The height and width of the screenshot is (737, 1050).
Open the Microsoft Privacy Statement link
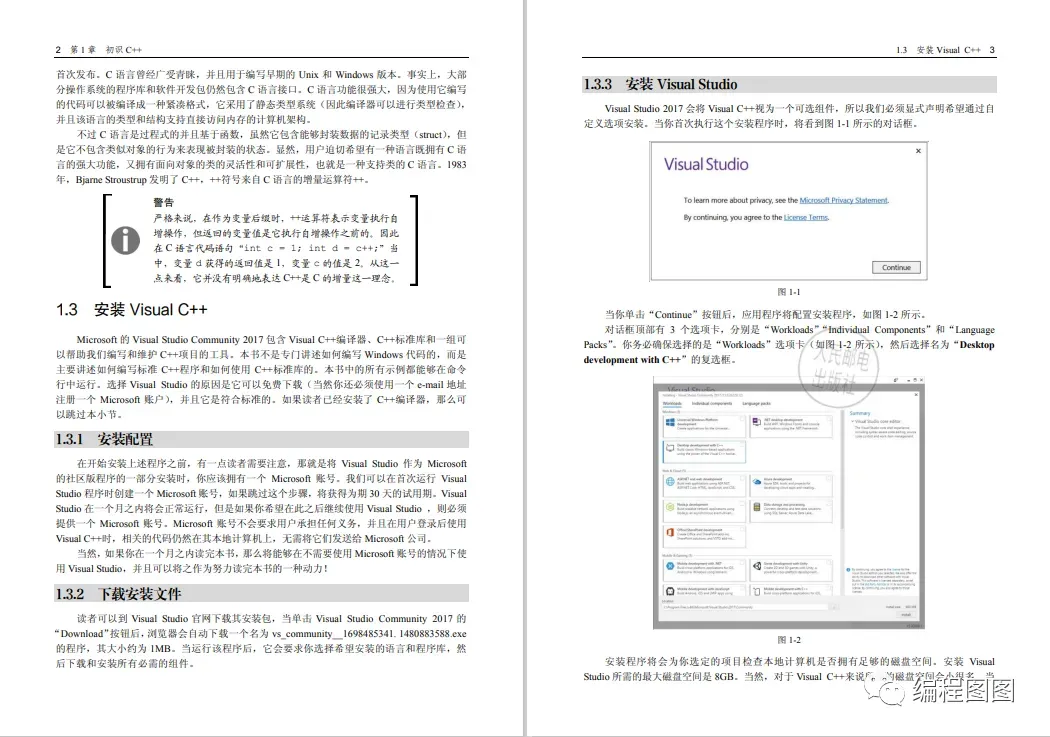pos(843,200)
